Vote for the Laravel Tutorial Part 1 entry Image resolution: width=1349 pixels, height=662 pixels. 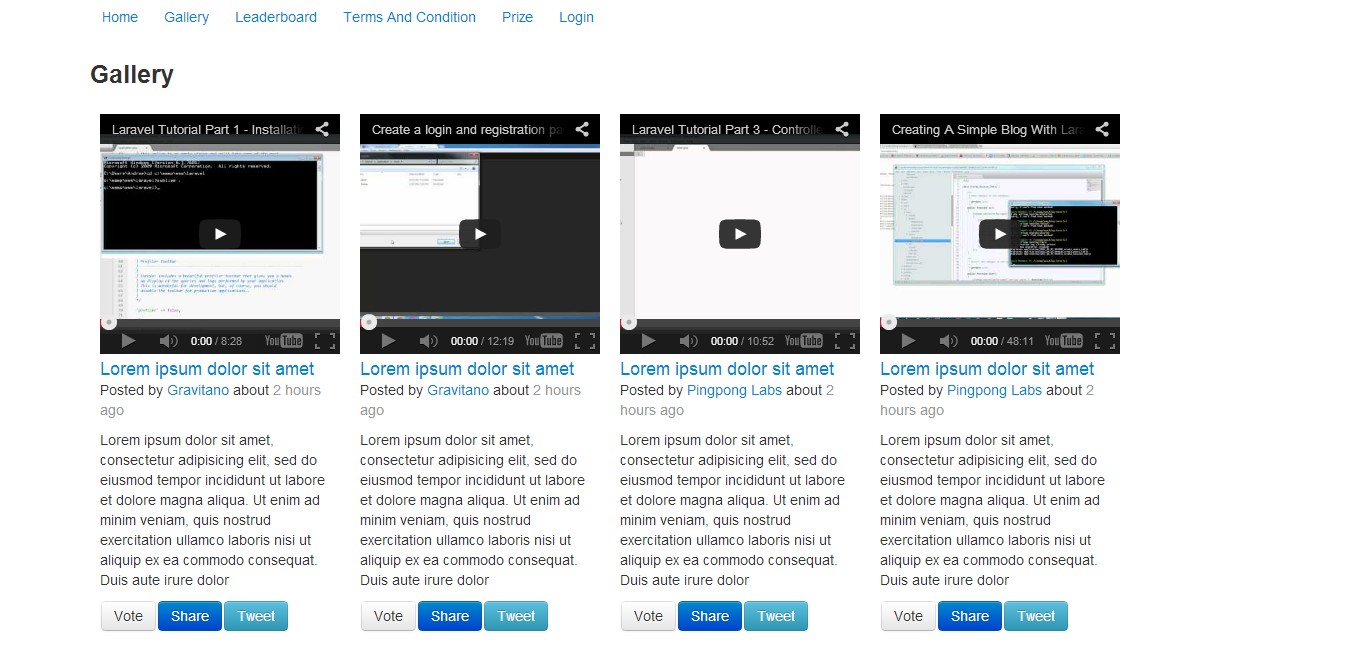(x=128, y=616)
